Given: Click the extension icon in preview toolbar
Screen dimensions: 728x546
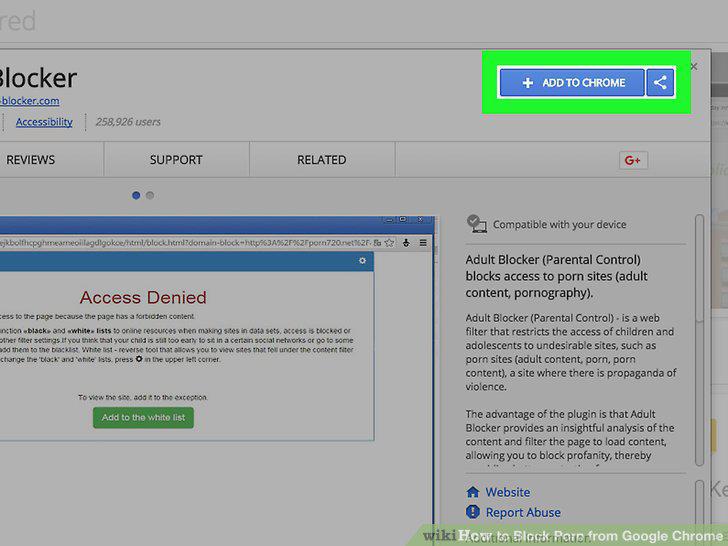Looking at the screenshot, I should (406, 243).
